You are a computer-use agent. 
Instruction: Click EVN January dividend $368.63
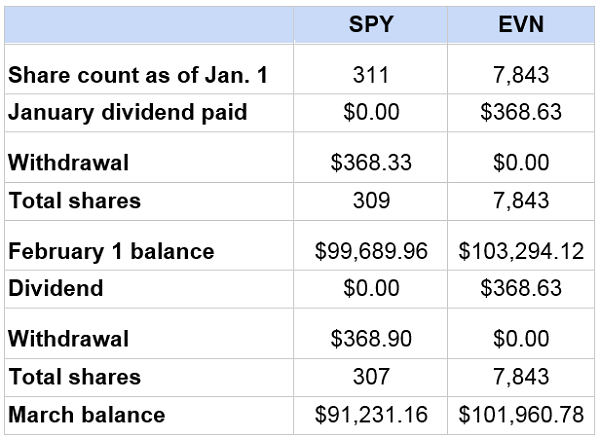pyautogui.click(x=521, y=112)
